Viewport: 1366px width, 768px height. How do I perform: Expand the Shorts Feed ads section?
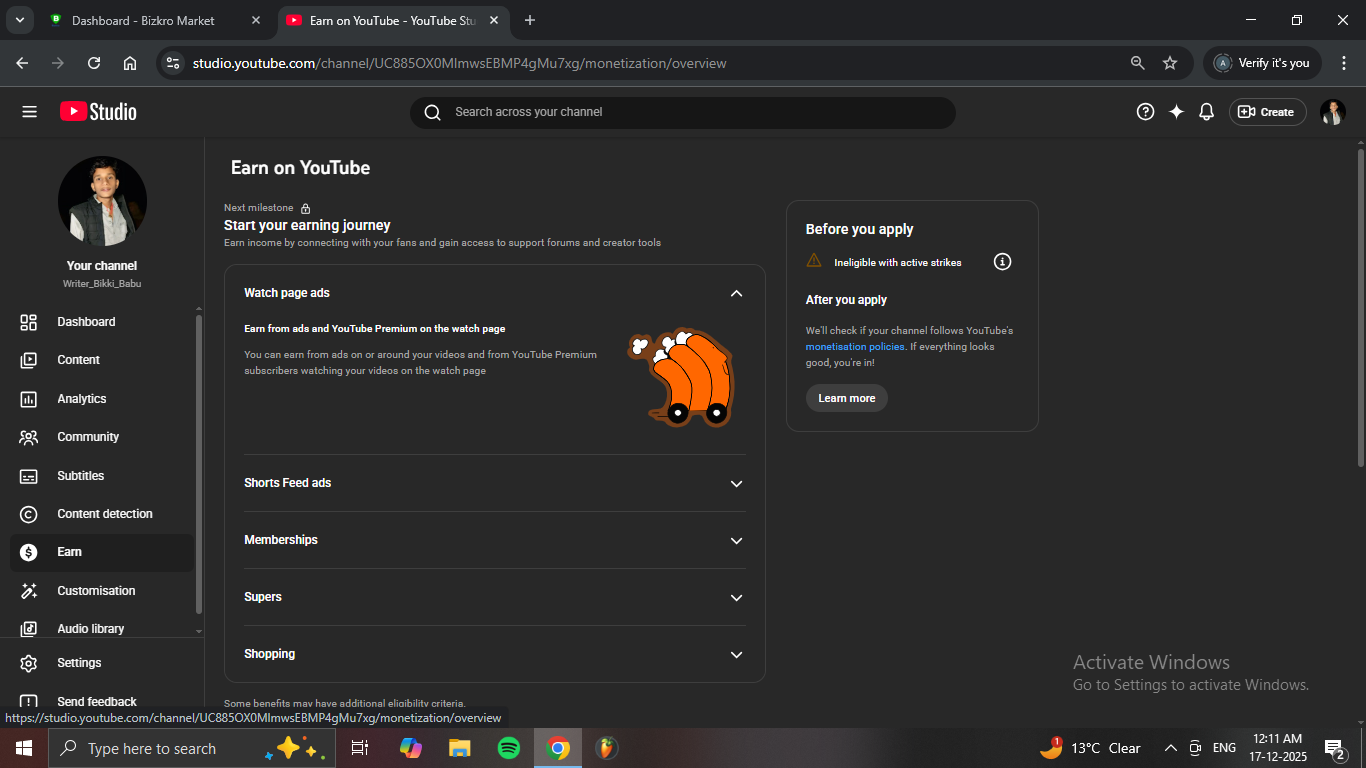(x=736, y=483)
